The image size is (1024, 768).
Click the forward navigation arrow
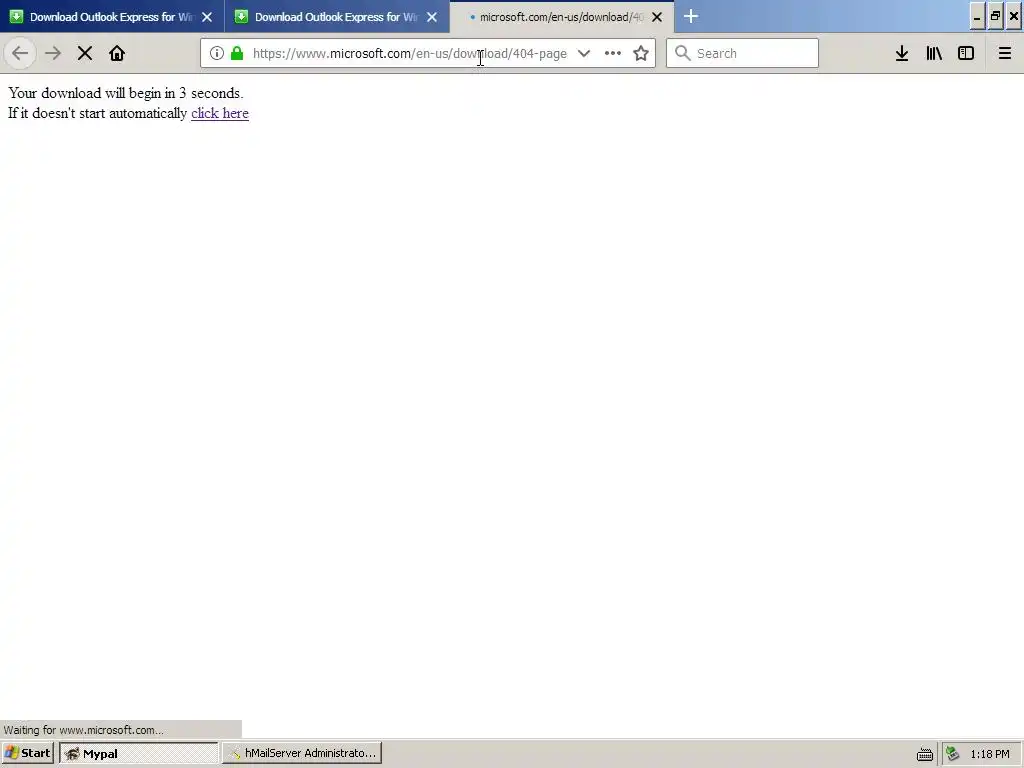53,53
